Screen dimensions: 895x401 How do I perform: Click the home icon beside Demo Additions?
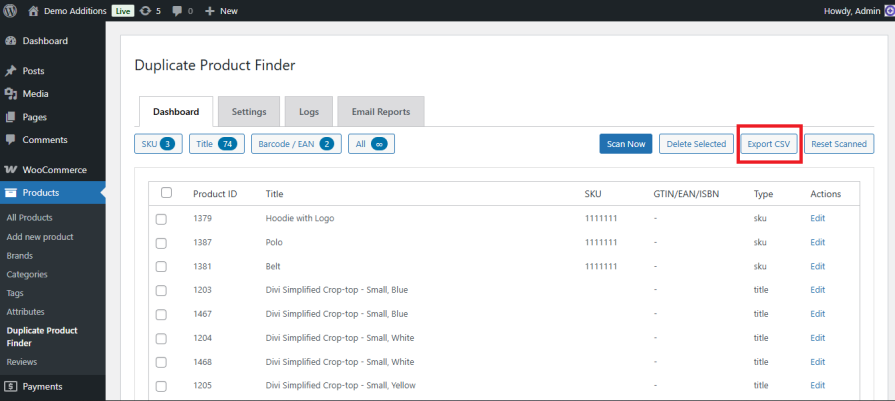(x=34, y=11)
